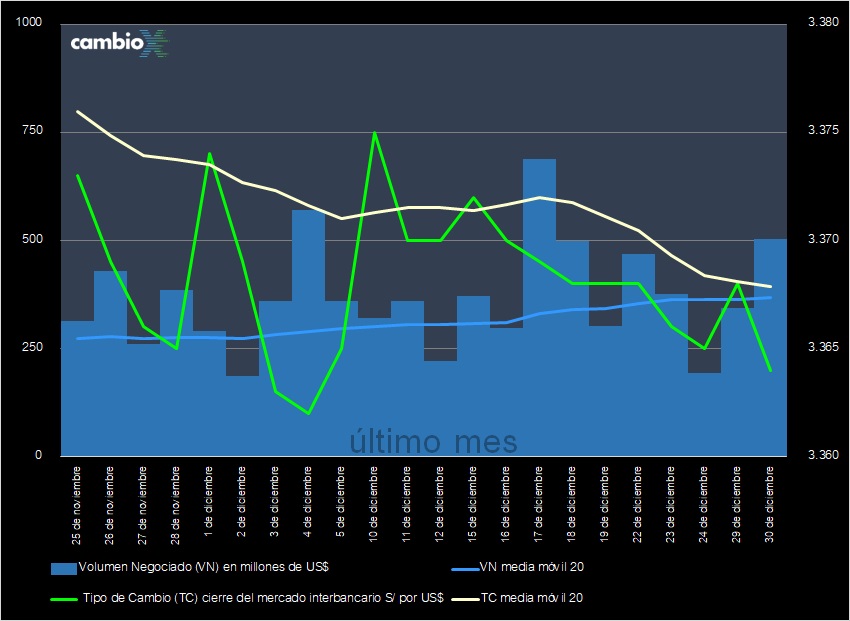850x621 pixels.
Task: Click the white TC media móvil line start point
Action: click(x=77, y=112)
